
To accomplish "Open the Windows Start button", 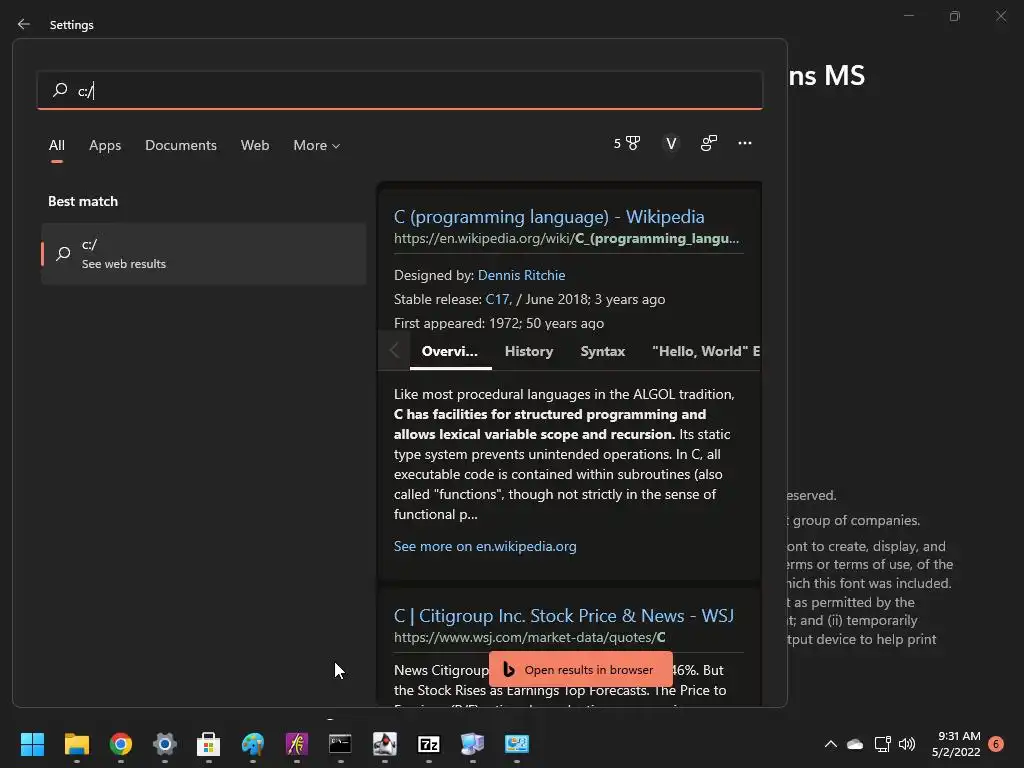I will point(32,744).
